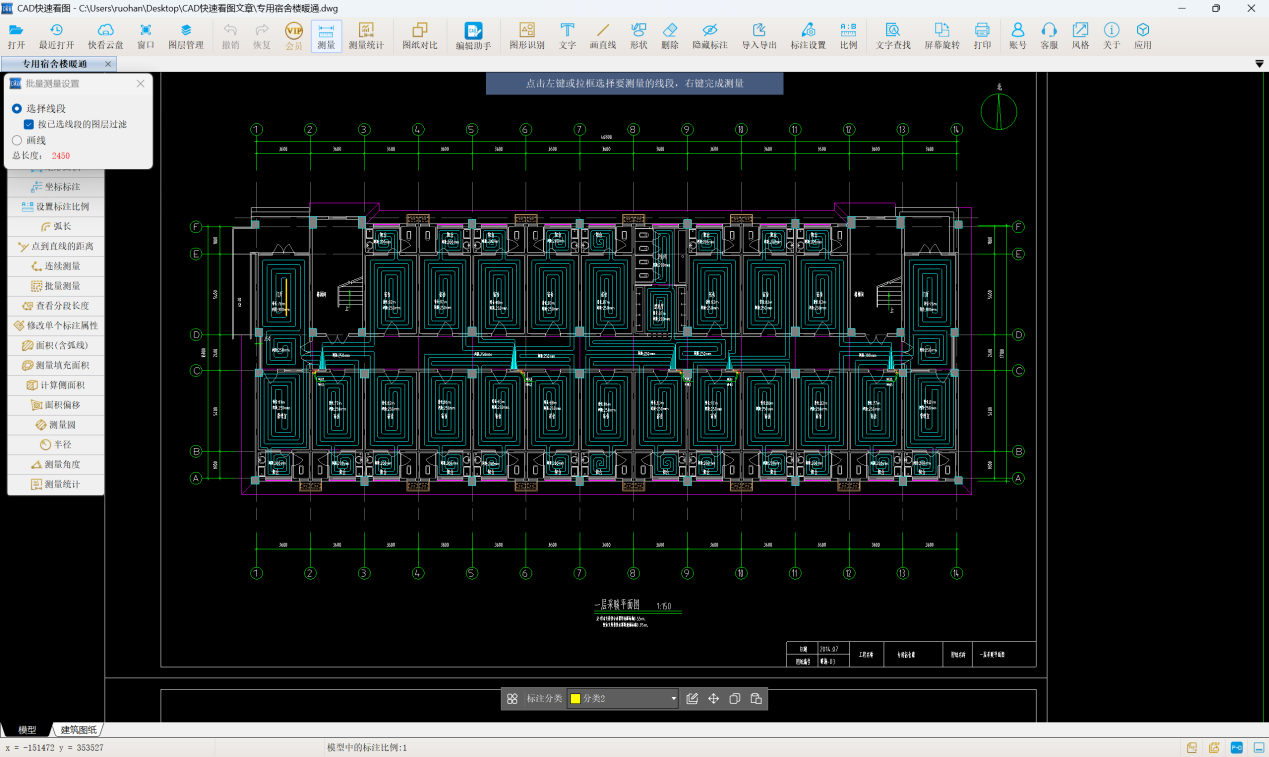Close the 专用宿舍楼暖通 tab
The width and height of the screenshot is (1269, 757).
(x=108, y=64)
